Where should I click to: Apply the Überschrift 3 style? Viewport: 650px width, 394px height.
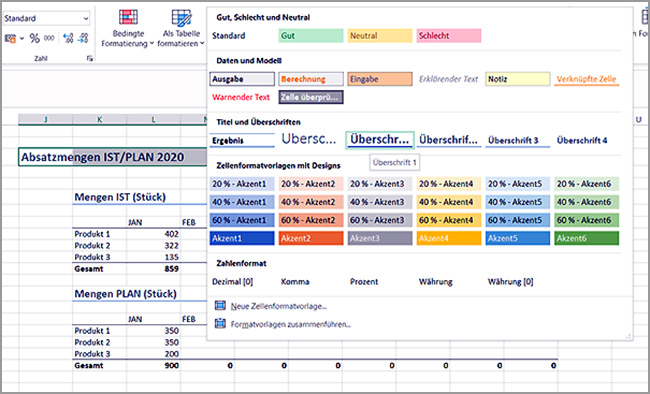point(517,140)
